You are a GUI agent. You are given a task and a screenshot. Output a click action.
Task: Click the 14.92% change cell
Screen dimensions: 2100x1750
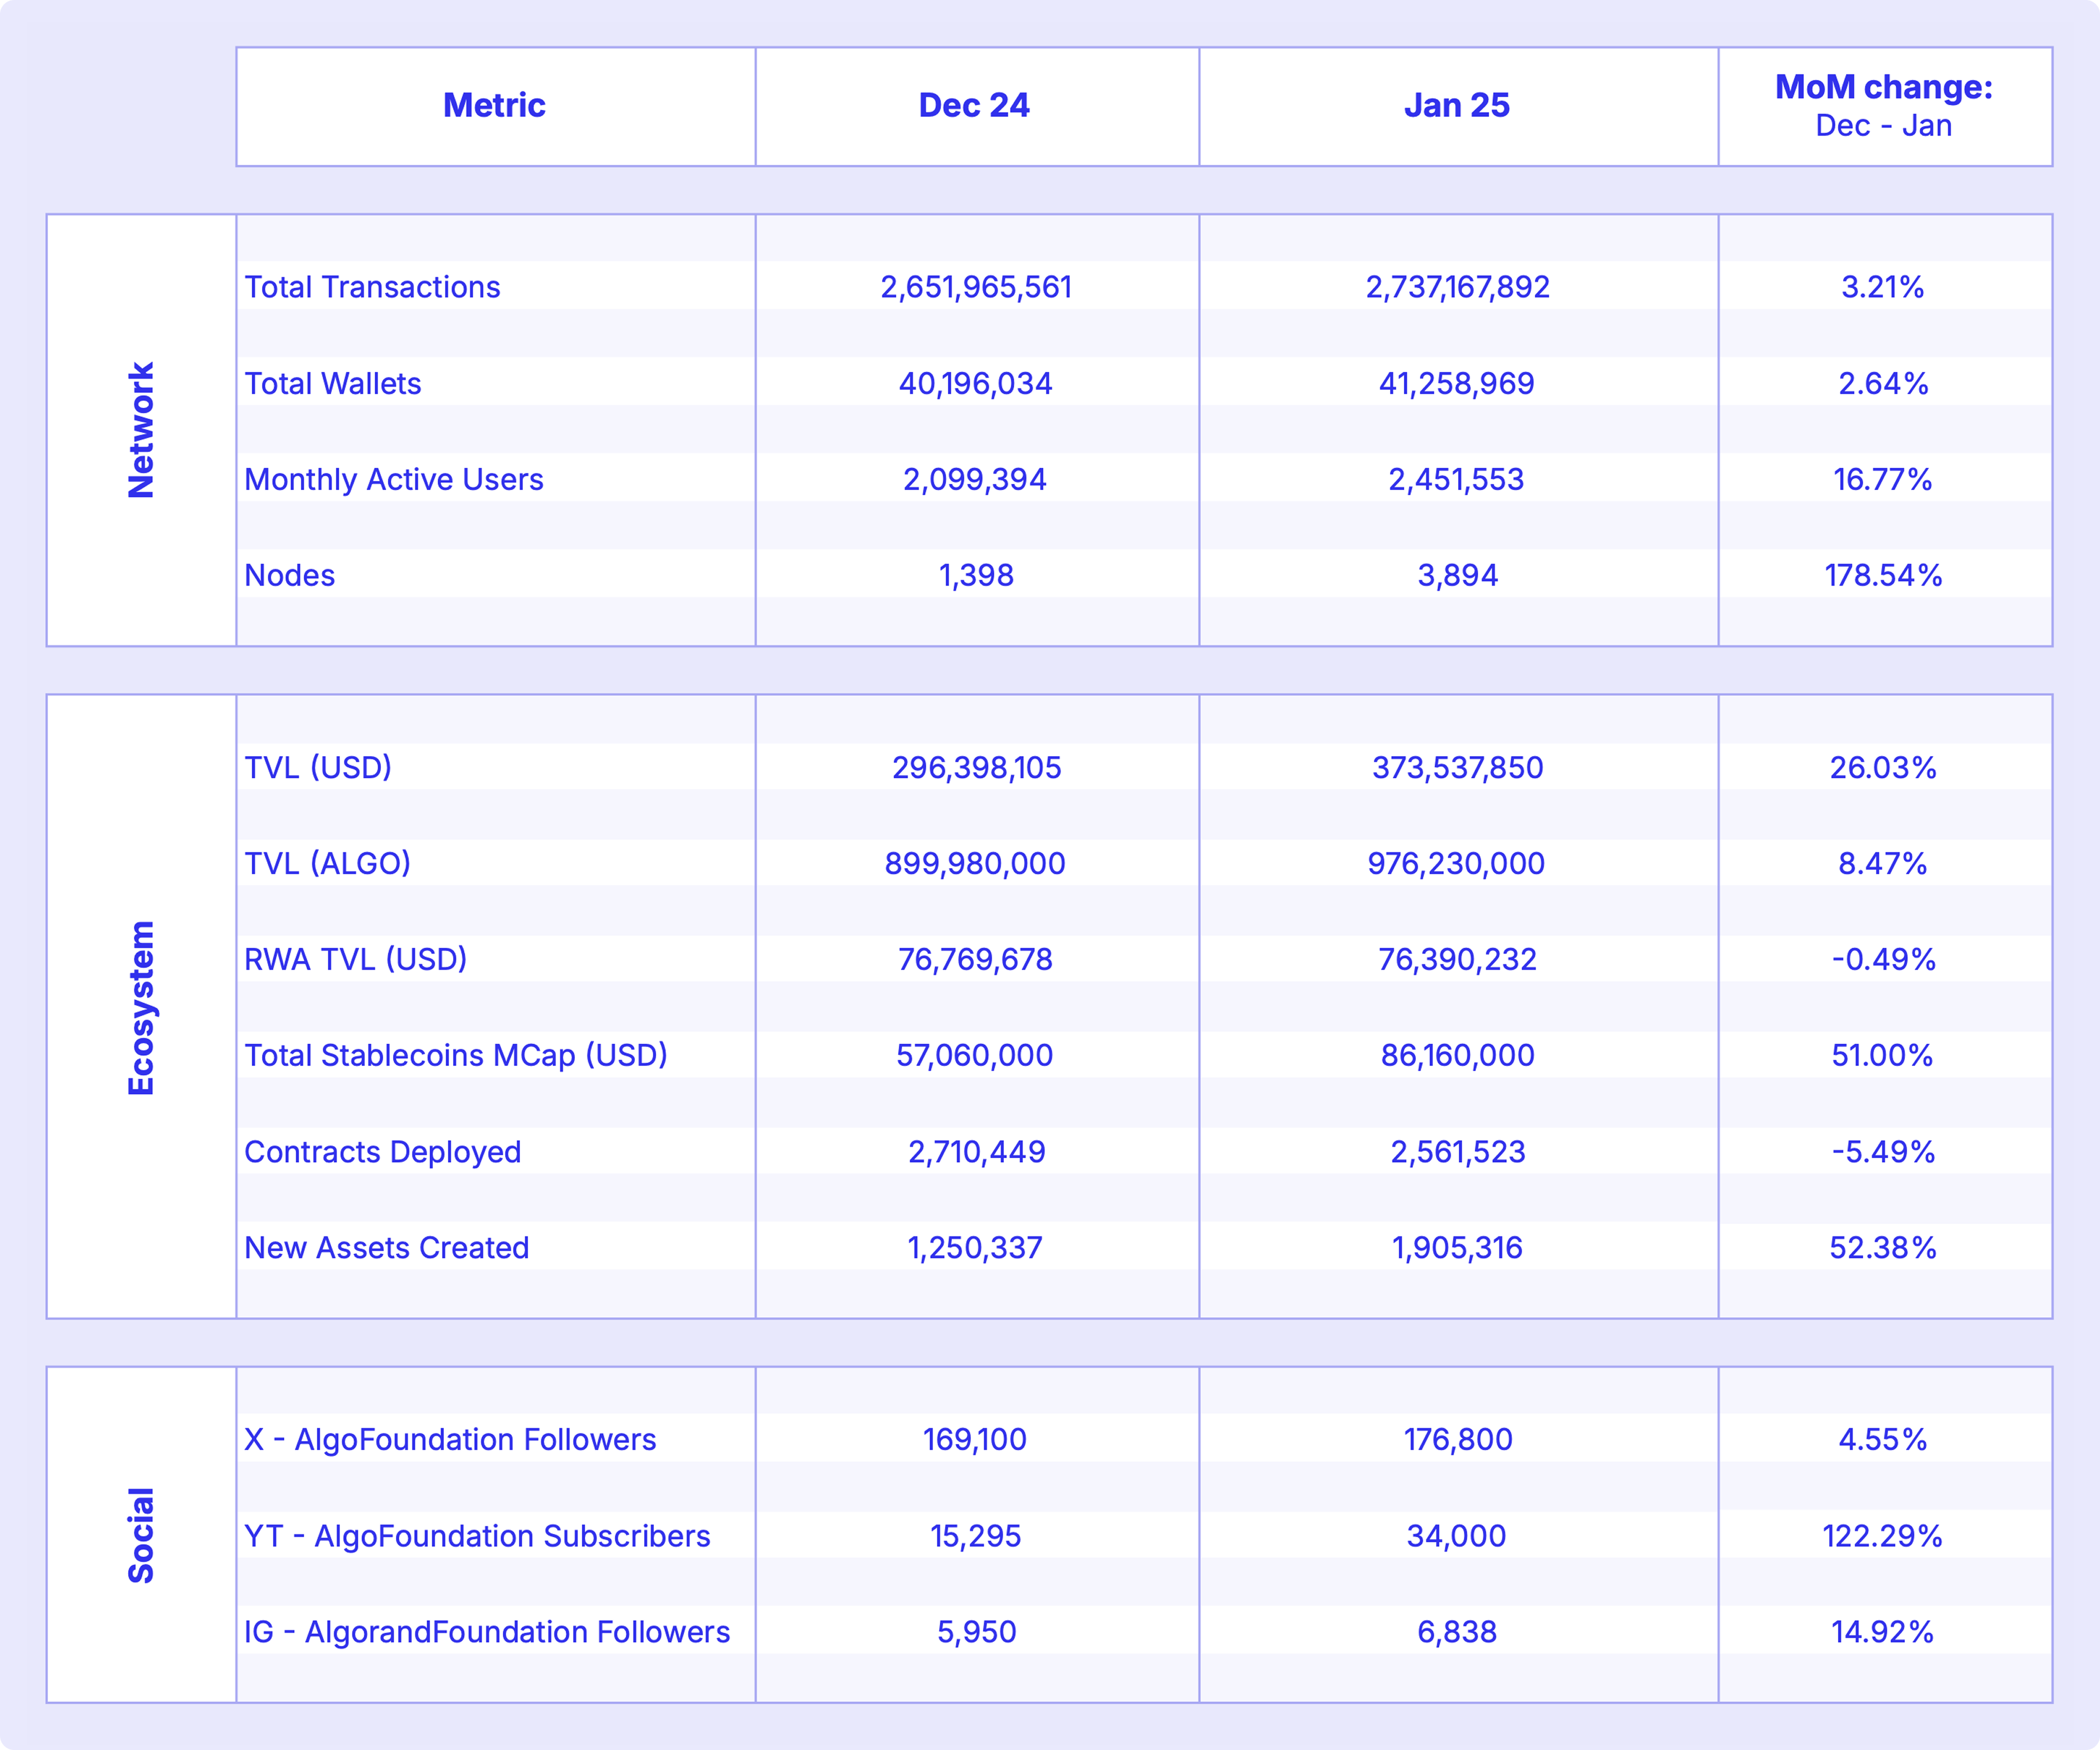point(1883,1631)
